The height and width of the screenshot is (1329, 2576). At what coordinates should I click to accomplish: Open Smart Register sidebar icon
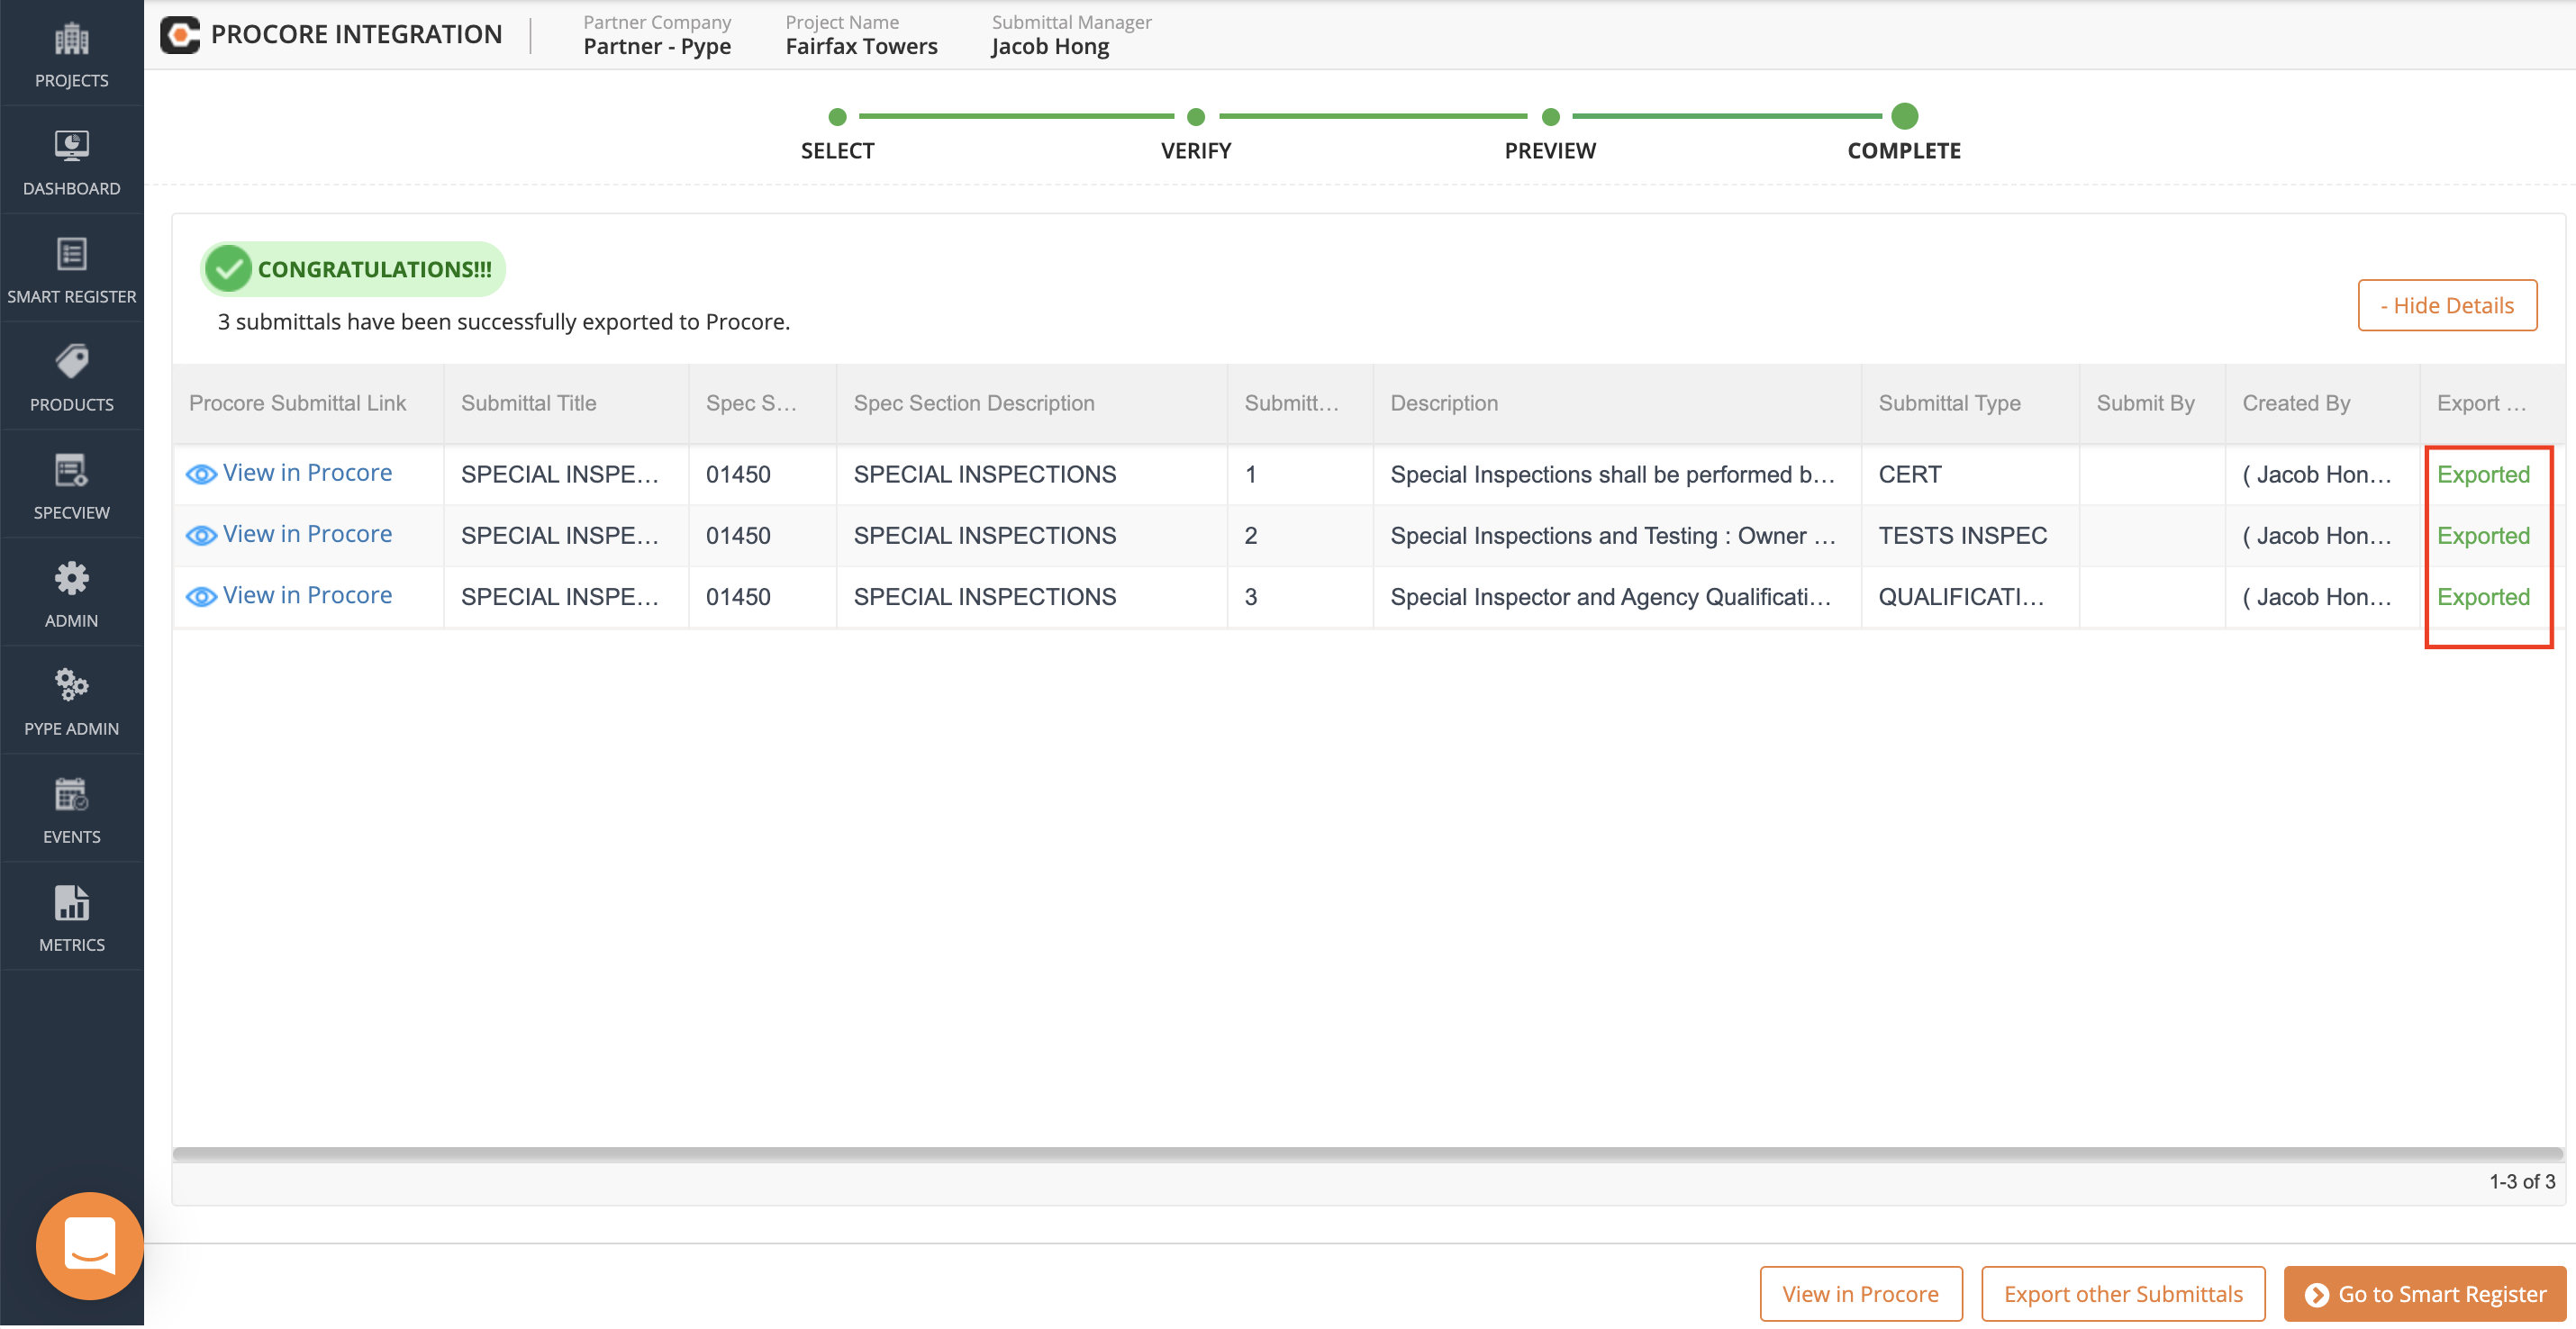tap(71, 255)
